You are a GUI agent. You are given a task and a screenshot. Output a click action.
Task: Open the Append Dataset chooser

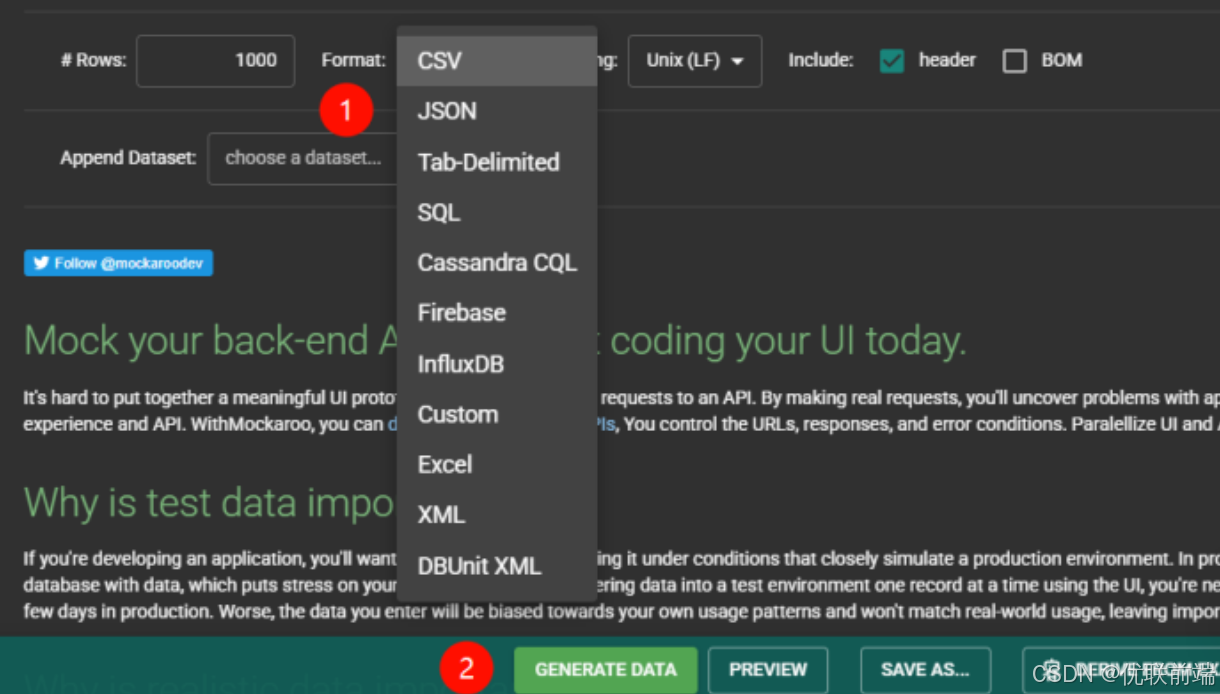point(303,158)
